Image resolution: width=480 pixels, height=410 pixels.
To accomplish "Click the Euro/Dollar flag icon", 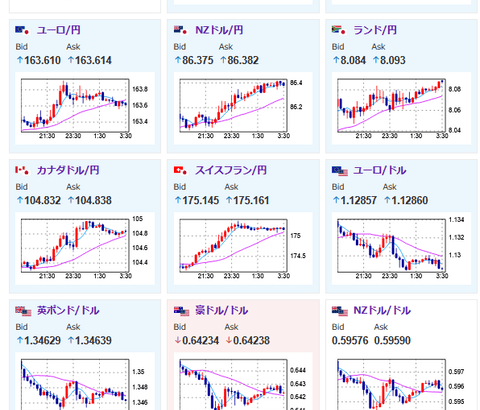I will tap(340, 171).
